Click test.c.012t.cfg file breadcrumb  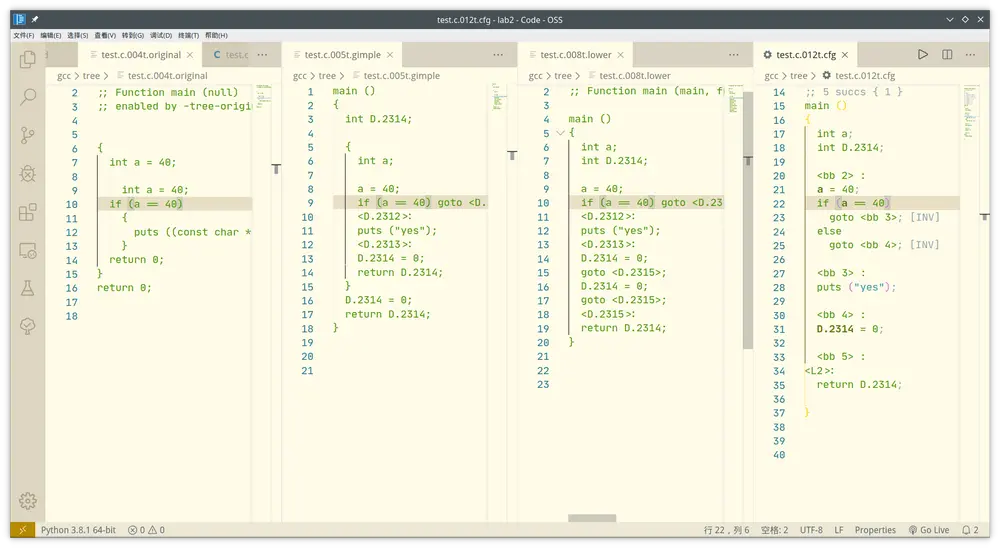(x=865, y=76)
